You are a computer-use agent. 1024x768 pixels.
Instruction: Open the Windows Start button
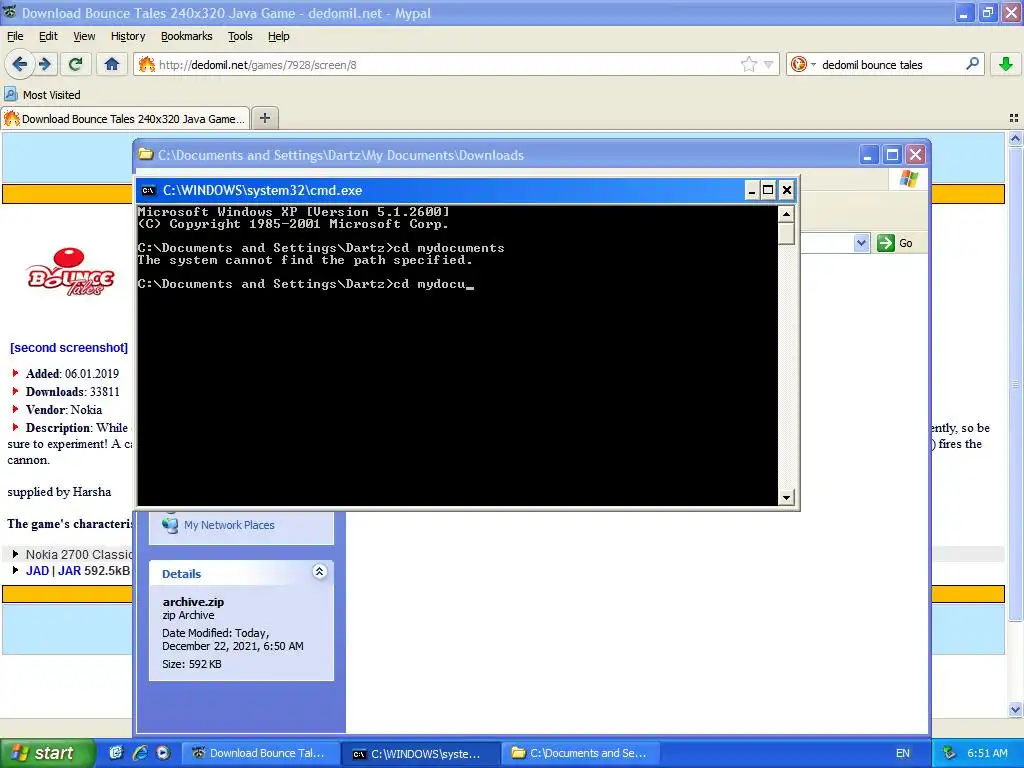point(48,753)
